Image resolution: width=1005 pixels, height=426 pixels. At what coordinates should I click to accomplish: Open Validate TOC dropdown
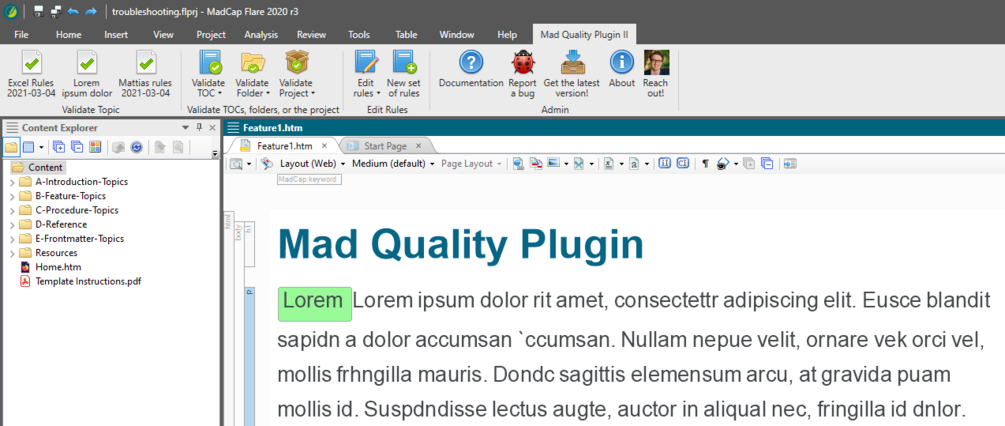tap(208, 74)
